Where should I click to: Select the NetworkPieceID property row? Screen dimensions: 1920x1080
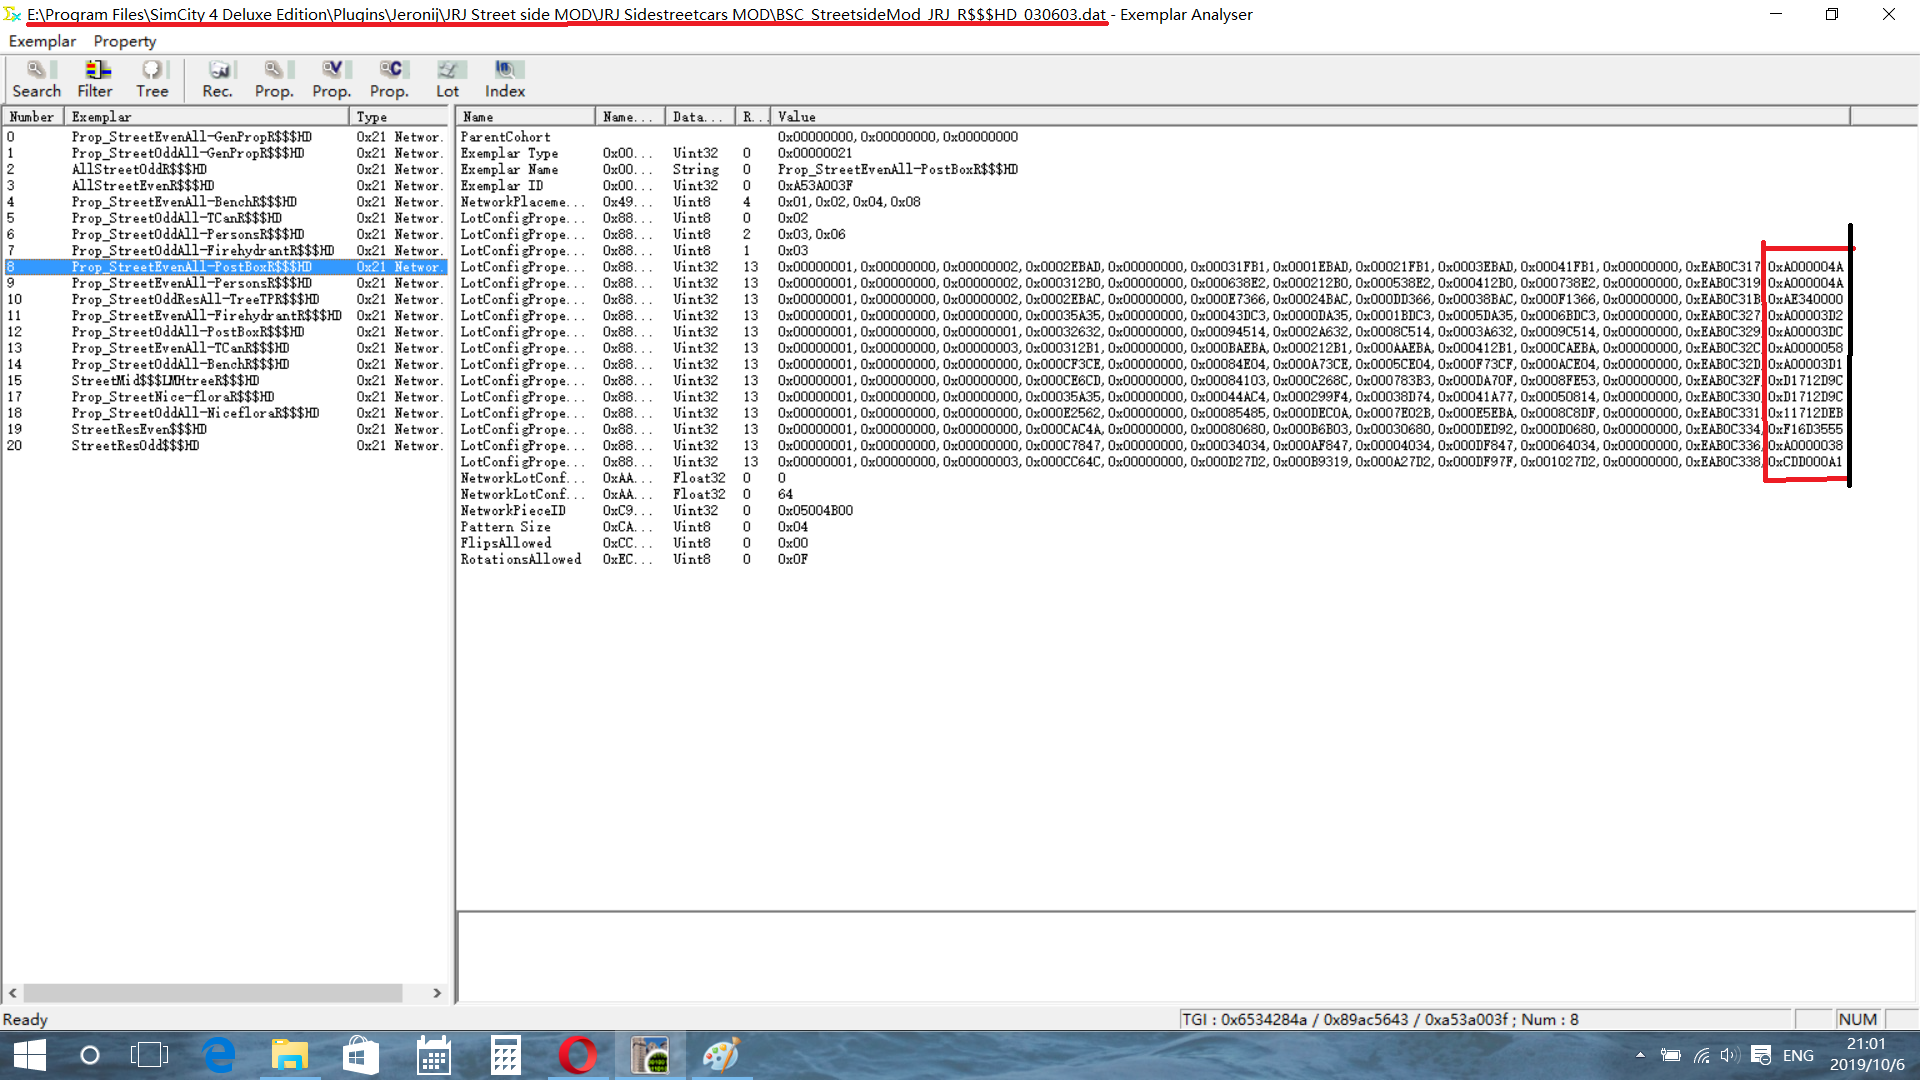point(1153,511)
